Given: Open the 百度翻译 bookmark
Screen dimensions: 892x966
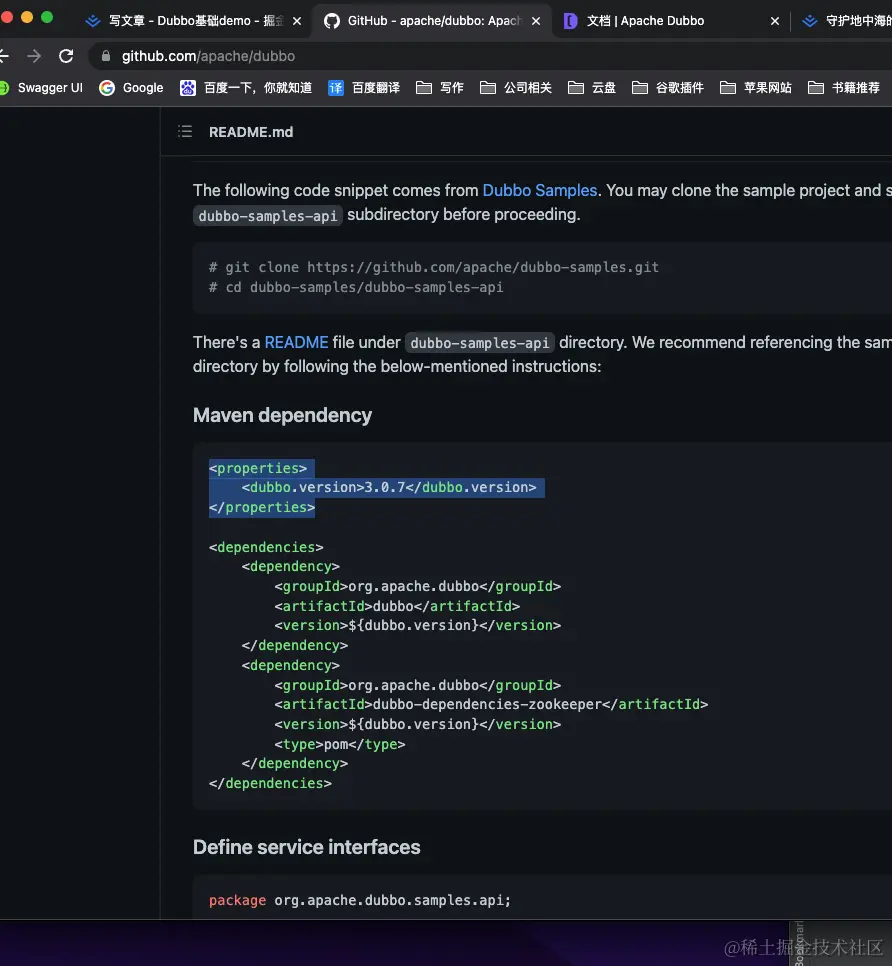Looking at the screenshot, I should point(364,88).
